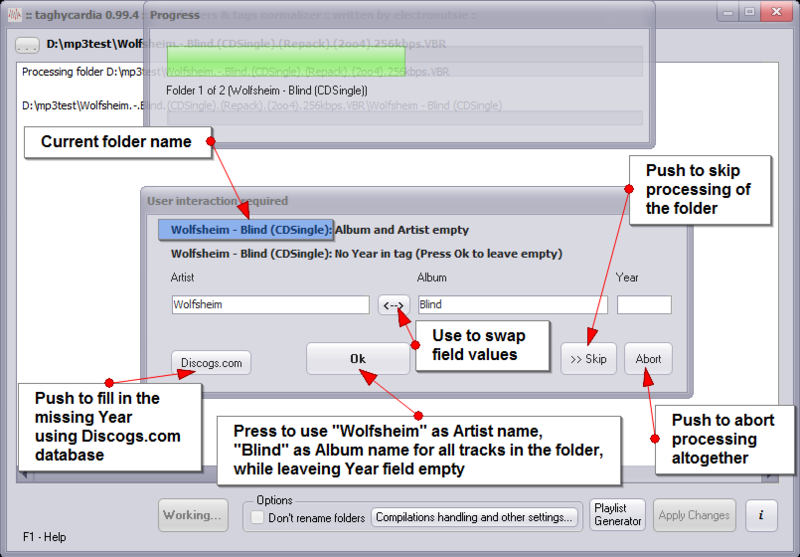Click the Discogs.com button
This screenshot has height=557, width=800.
[x=211, y=363]
